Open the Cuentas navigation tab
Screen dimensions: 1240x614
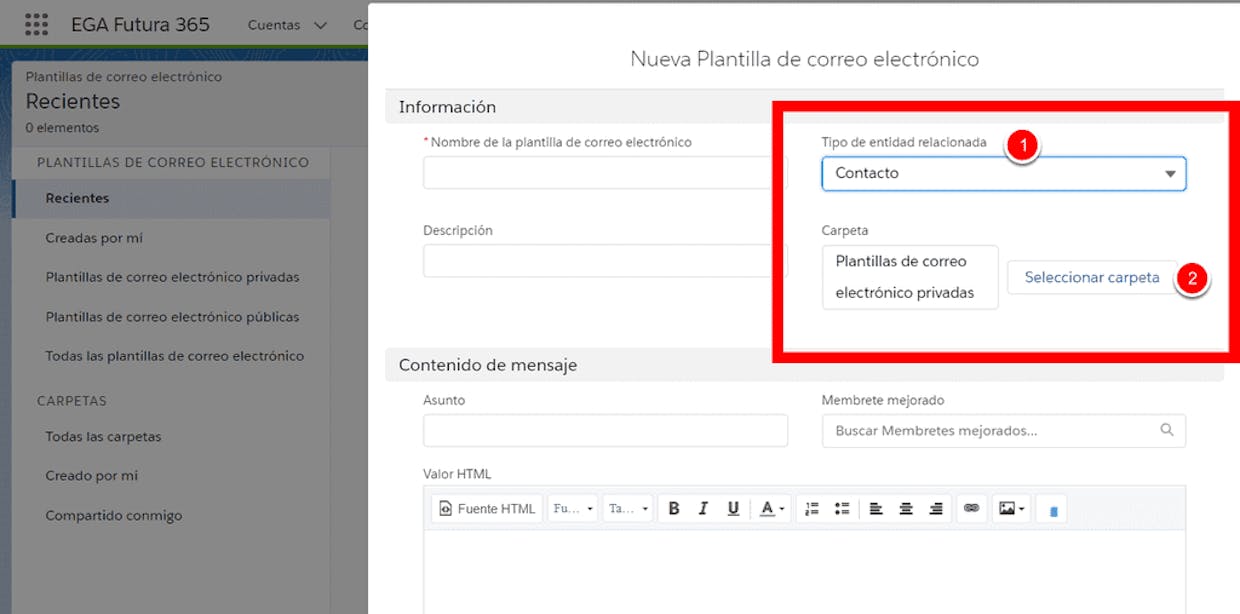[274, 25]
